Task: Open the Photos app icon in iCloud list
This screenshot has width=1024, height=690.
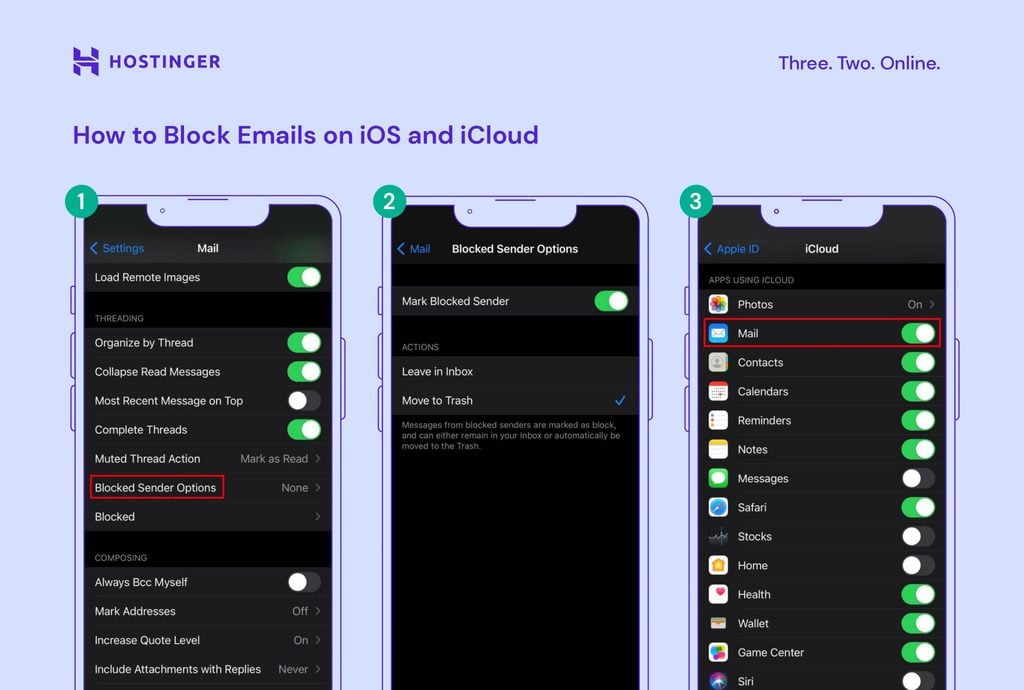Action: 718,304
